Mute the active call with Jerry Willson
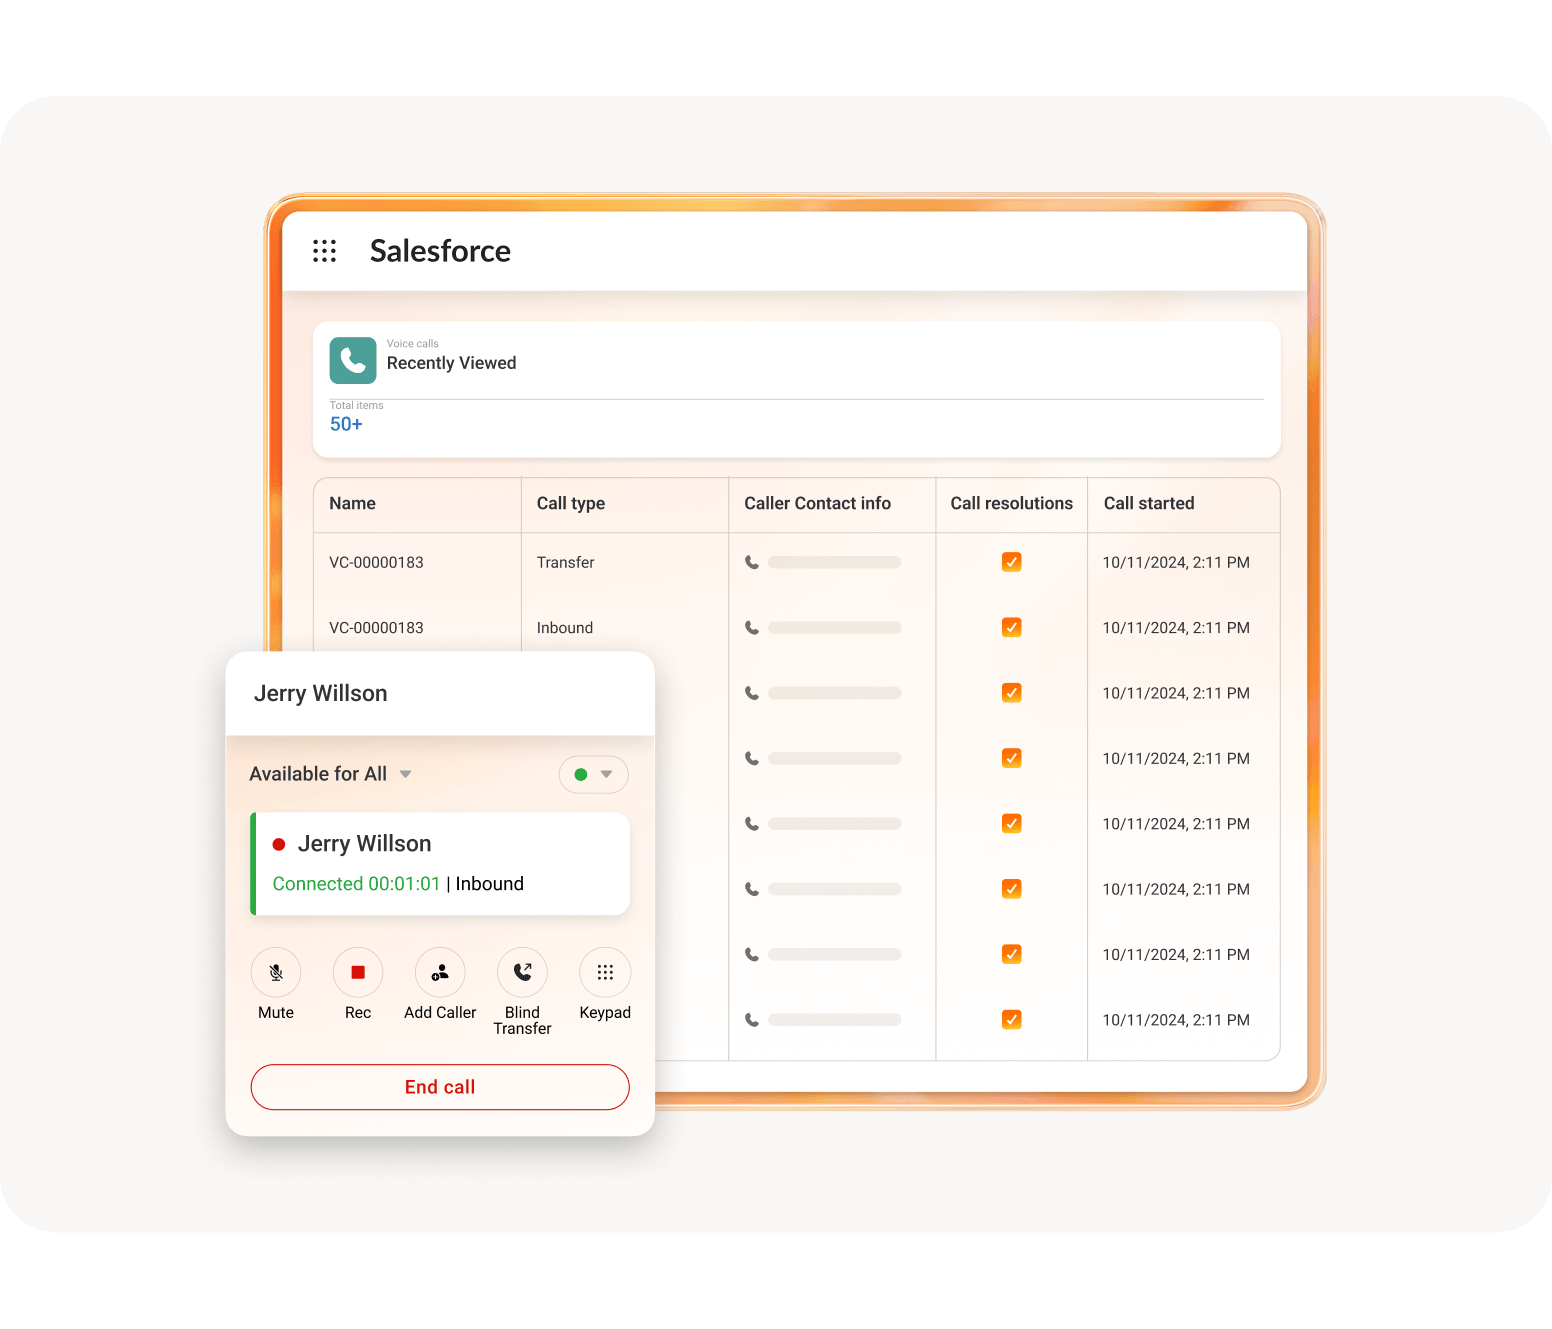The width and height of the screenshot is (1552, 1329). coord(275,972)
